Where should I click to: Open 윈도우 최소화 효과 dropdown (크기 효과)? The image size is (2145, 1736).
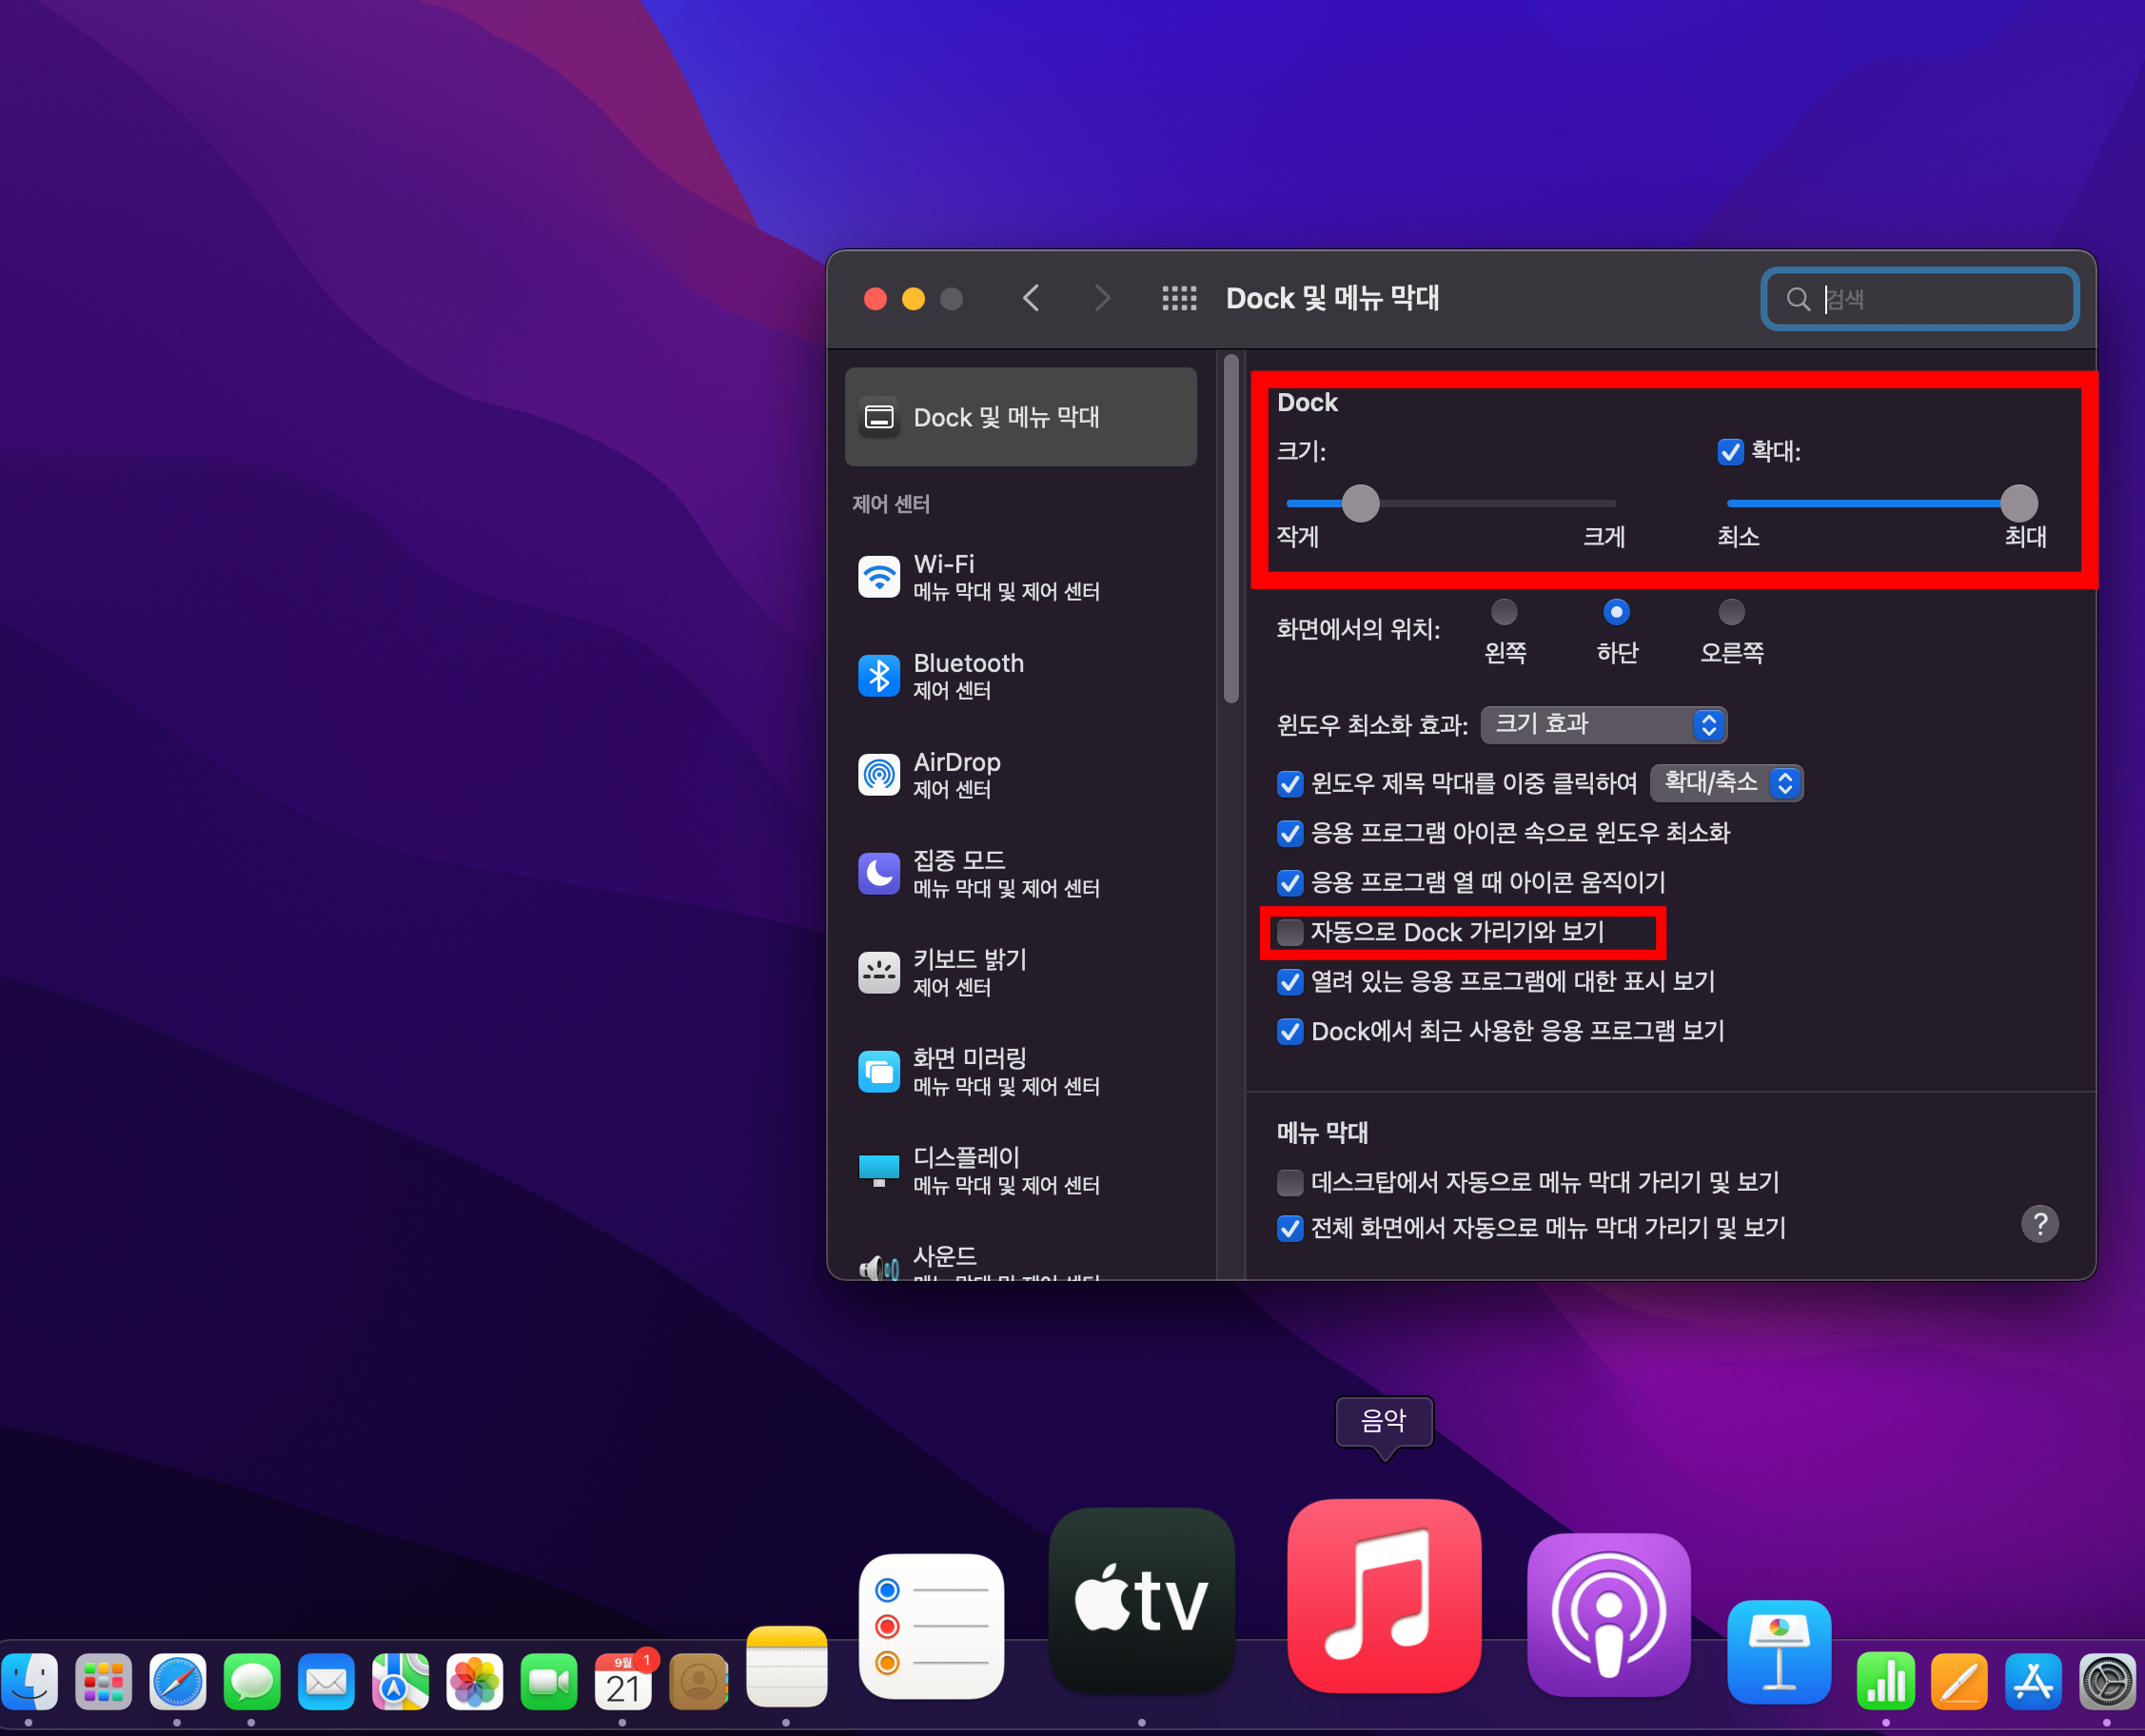coord(1604,724)
